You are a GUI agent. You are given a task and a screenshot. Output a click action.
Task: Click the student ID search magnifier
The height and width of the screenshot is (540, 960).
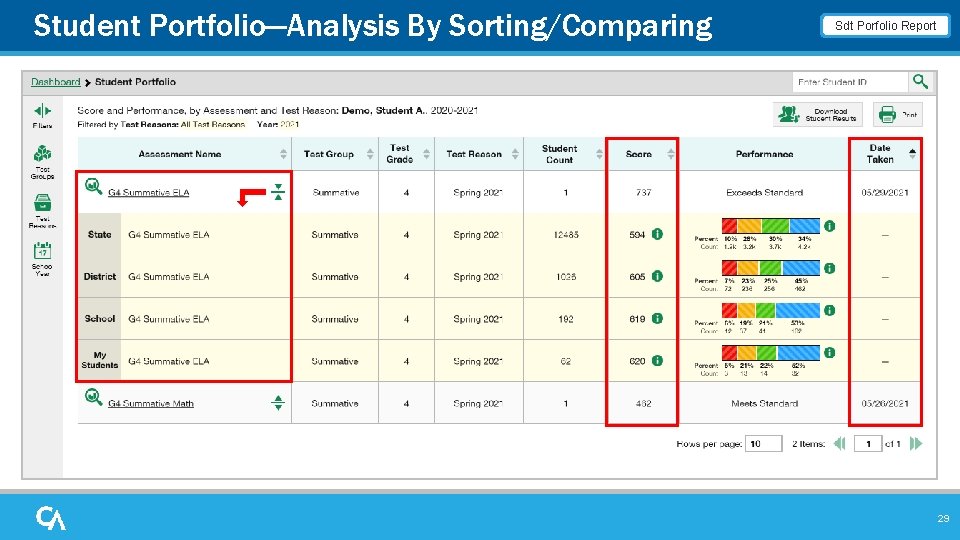920,81
